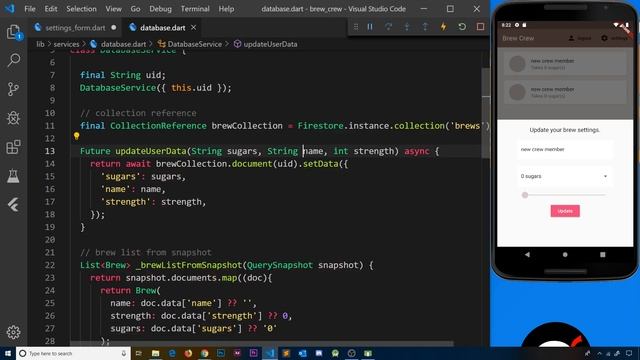The height and width of the screenshot is (360, 640).
Task: Open the Search view in activity bar
Action: point(13,60)
